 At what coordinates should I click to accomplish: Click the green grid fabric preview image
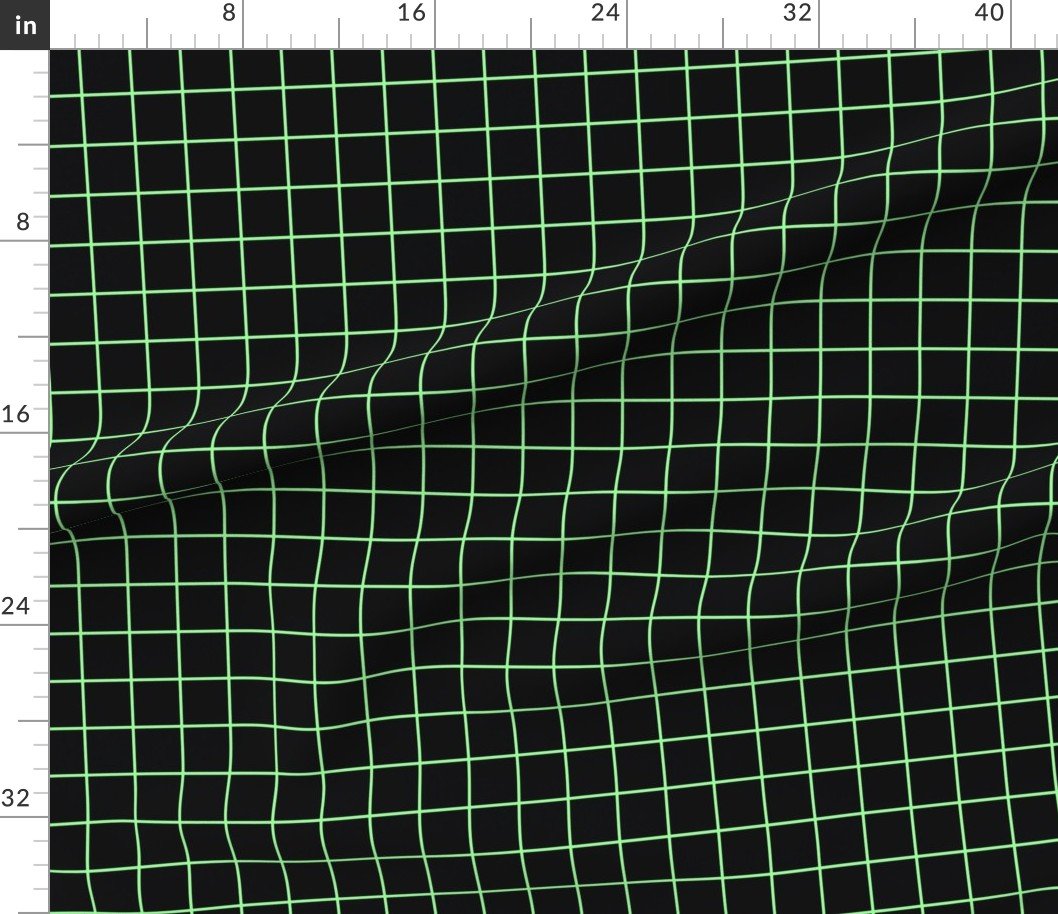[x=554, y=482]
